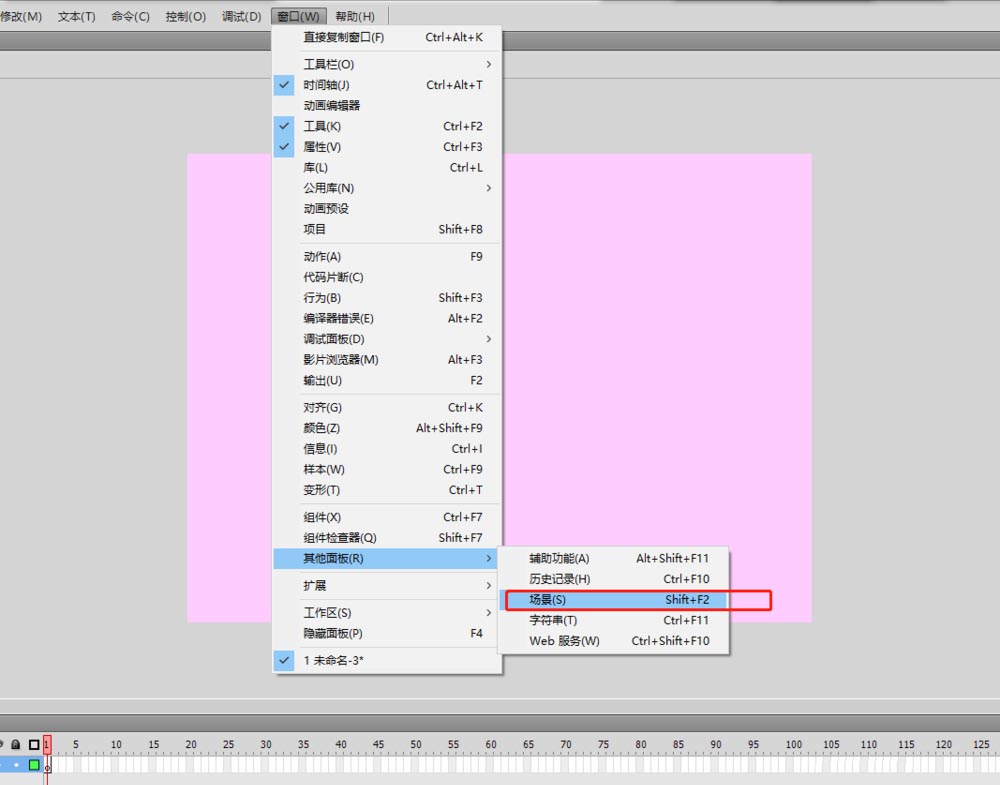Open the 信息(I) panel
Viewport: 1000px width, 785px height.
pyautogui.click(x=387, y=449)
